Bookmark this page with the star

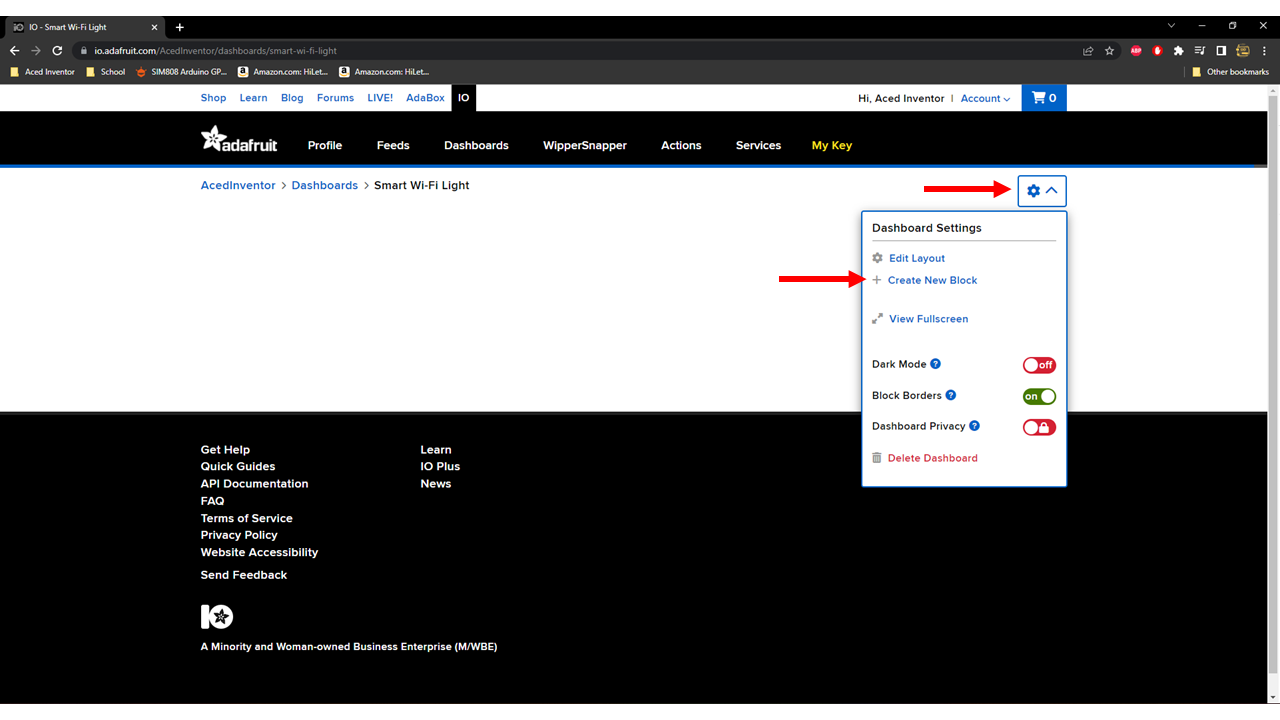coord(1109,51)
